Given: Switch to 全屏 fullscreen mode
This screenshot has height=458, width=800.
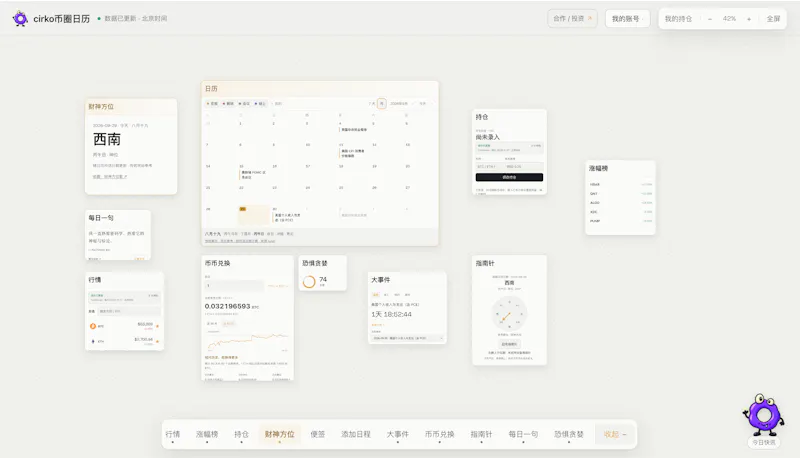Looking at the screenshot, I should tap(773, 18).
